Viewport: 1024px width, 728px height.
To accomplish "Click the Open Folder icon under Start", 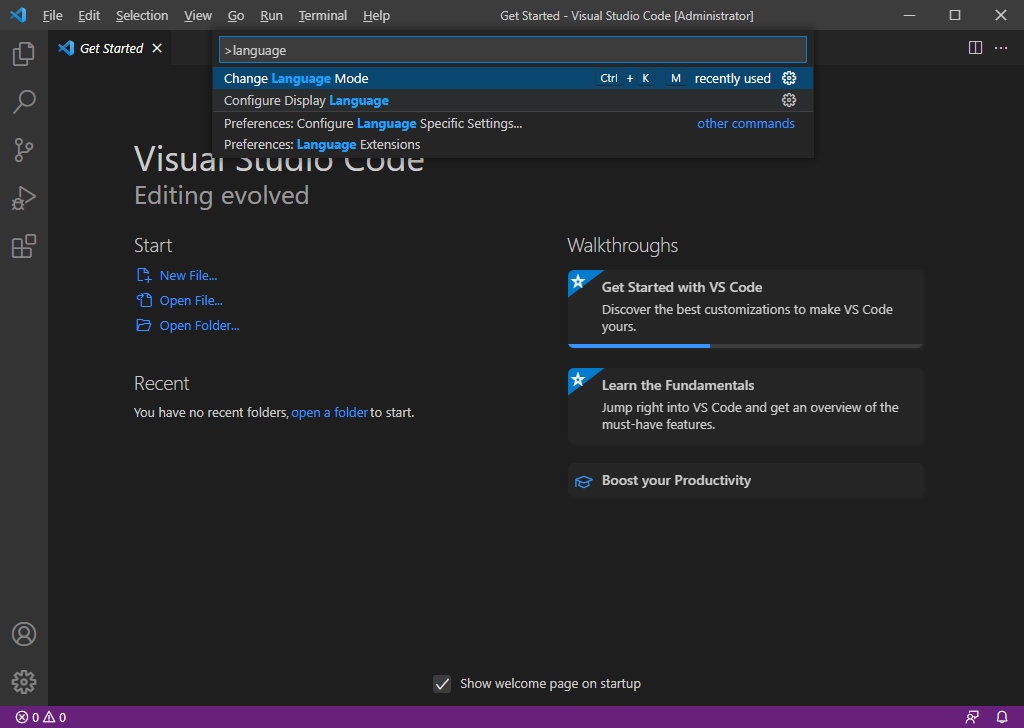I will (144, 325).
